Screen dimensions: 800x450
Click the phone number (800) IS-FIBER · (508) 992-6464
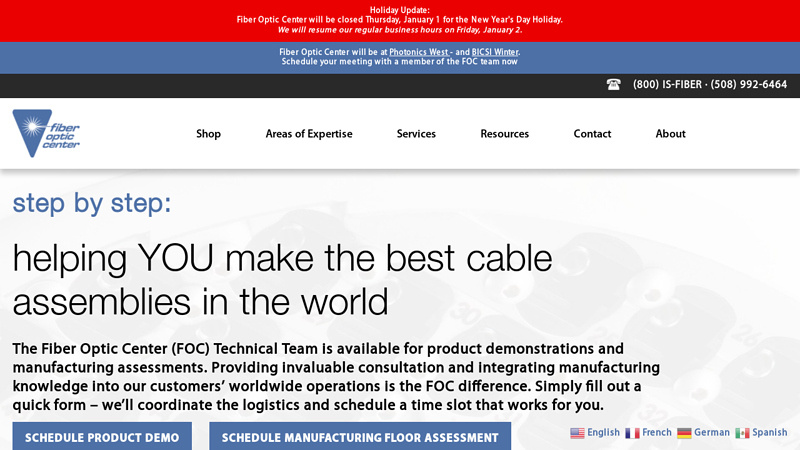[x=710, y=85]
